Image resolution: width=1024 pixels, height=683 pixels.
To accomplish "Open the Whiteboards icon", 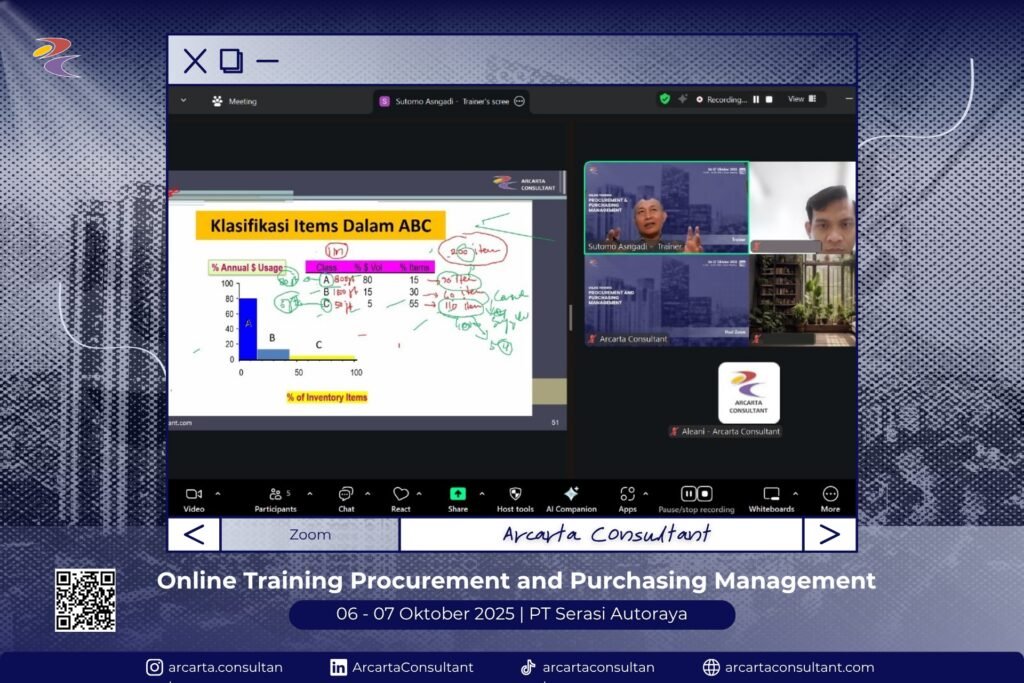I will (x=771, y=494).
